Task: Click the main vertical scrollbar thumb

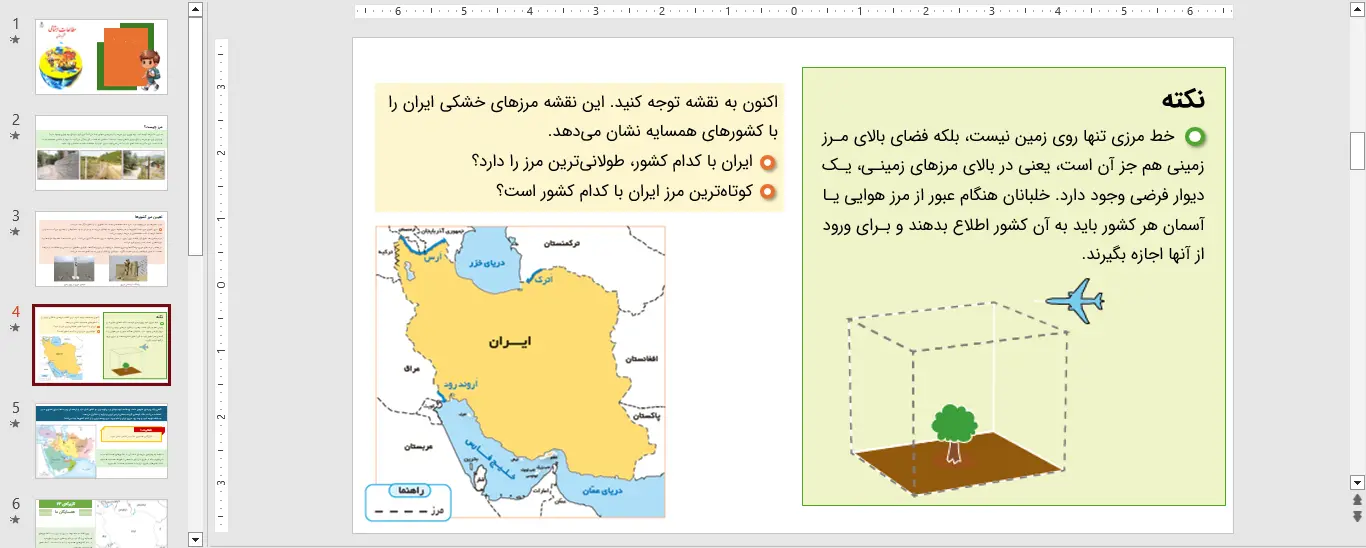Action: coord(1357,150)
